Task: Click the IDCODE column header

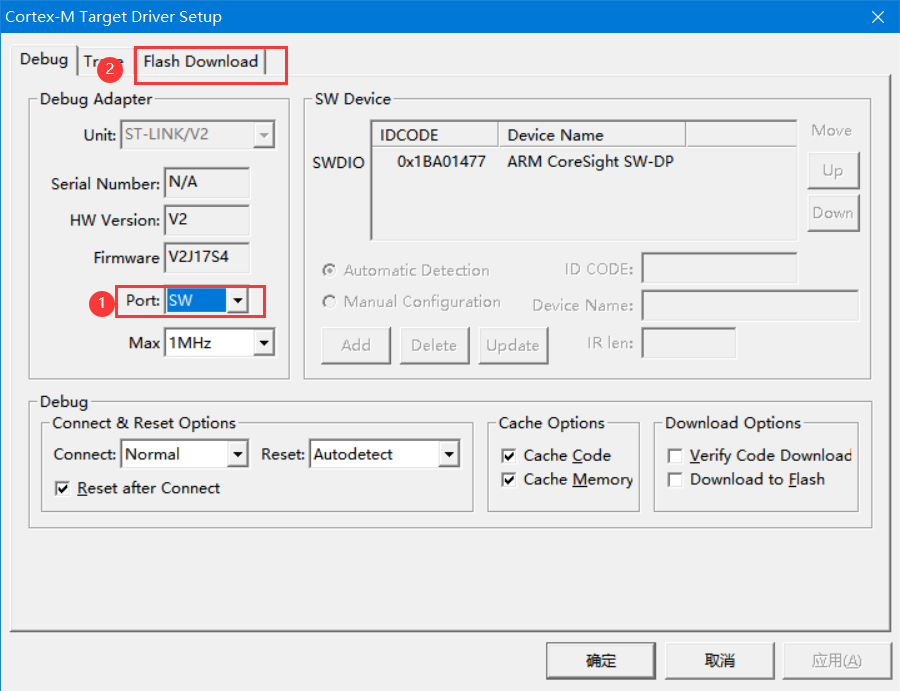Action: 435,135
